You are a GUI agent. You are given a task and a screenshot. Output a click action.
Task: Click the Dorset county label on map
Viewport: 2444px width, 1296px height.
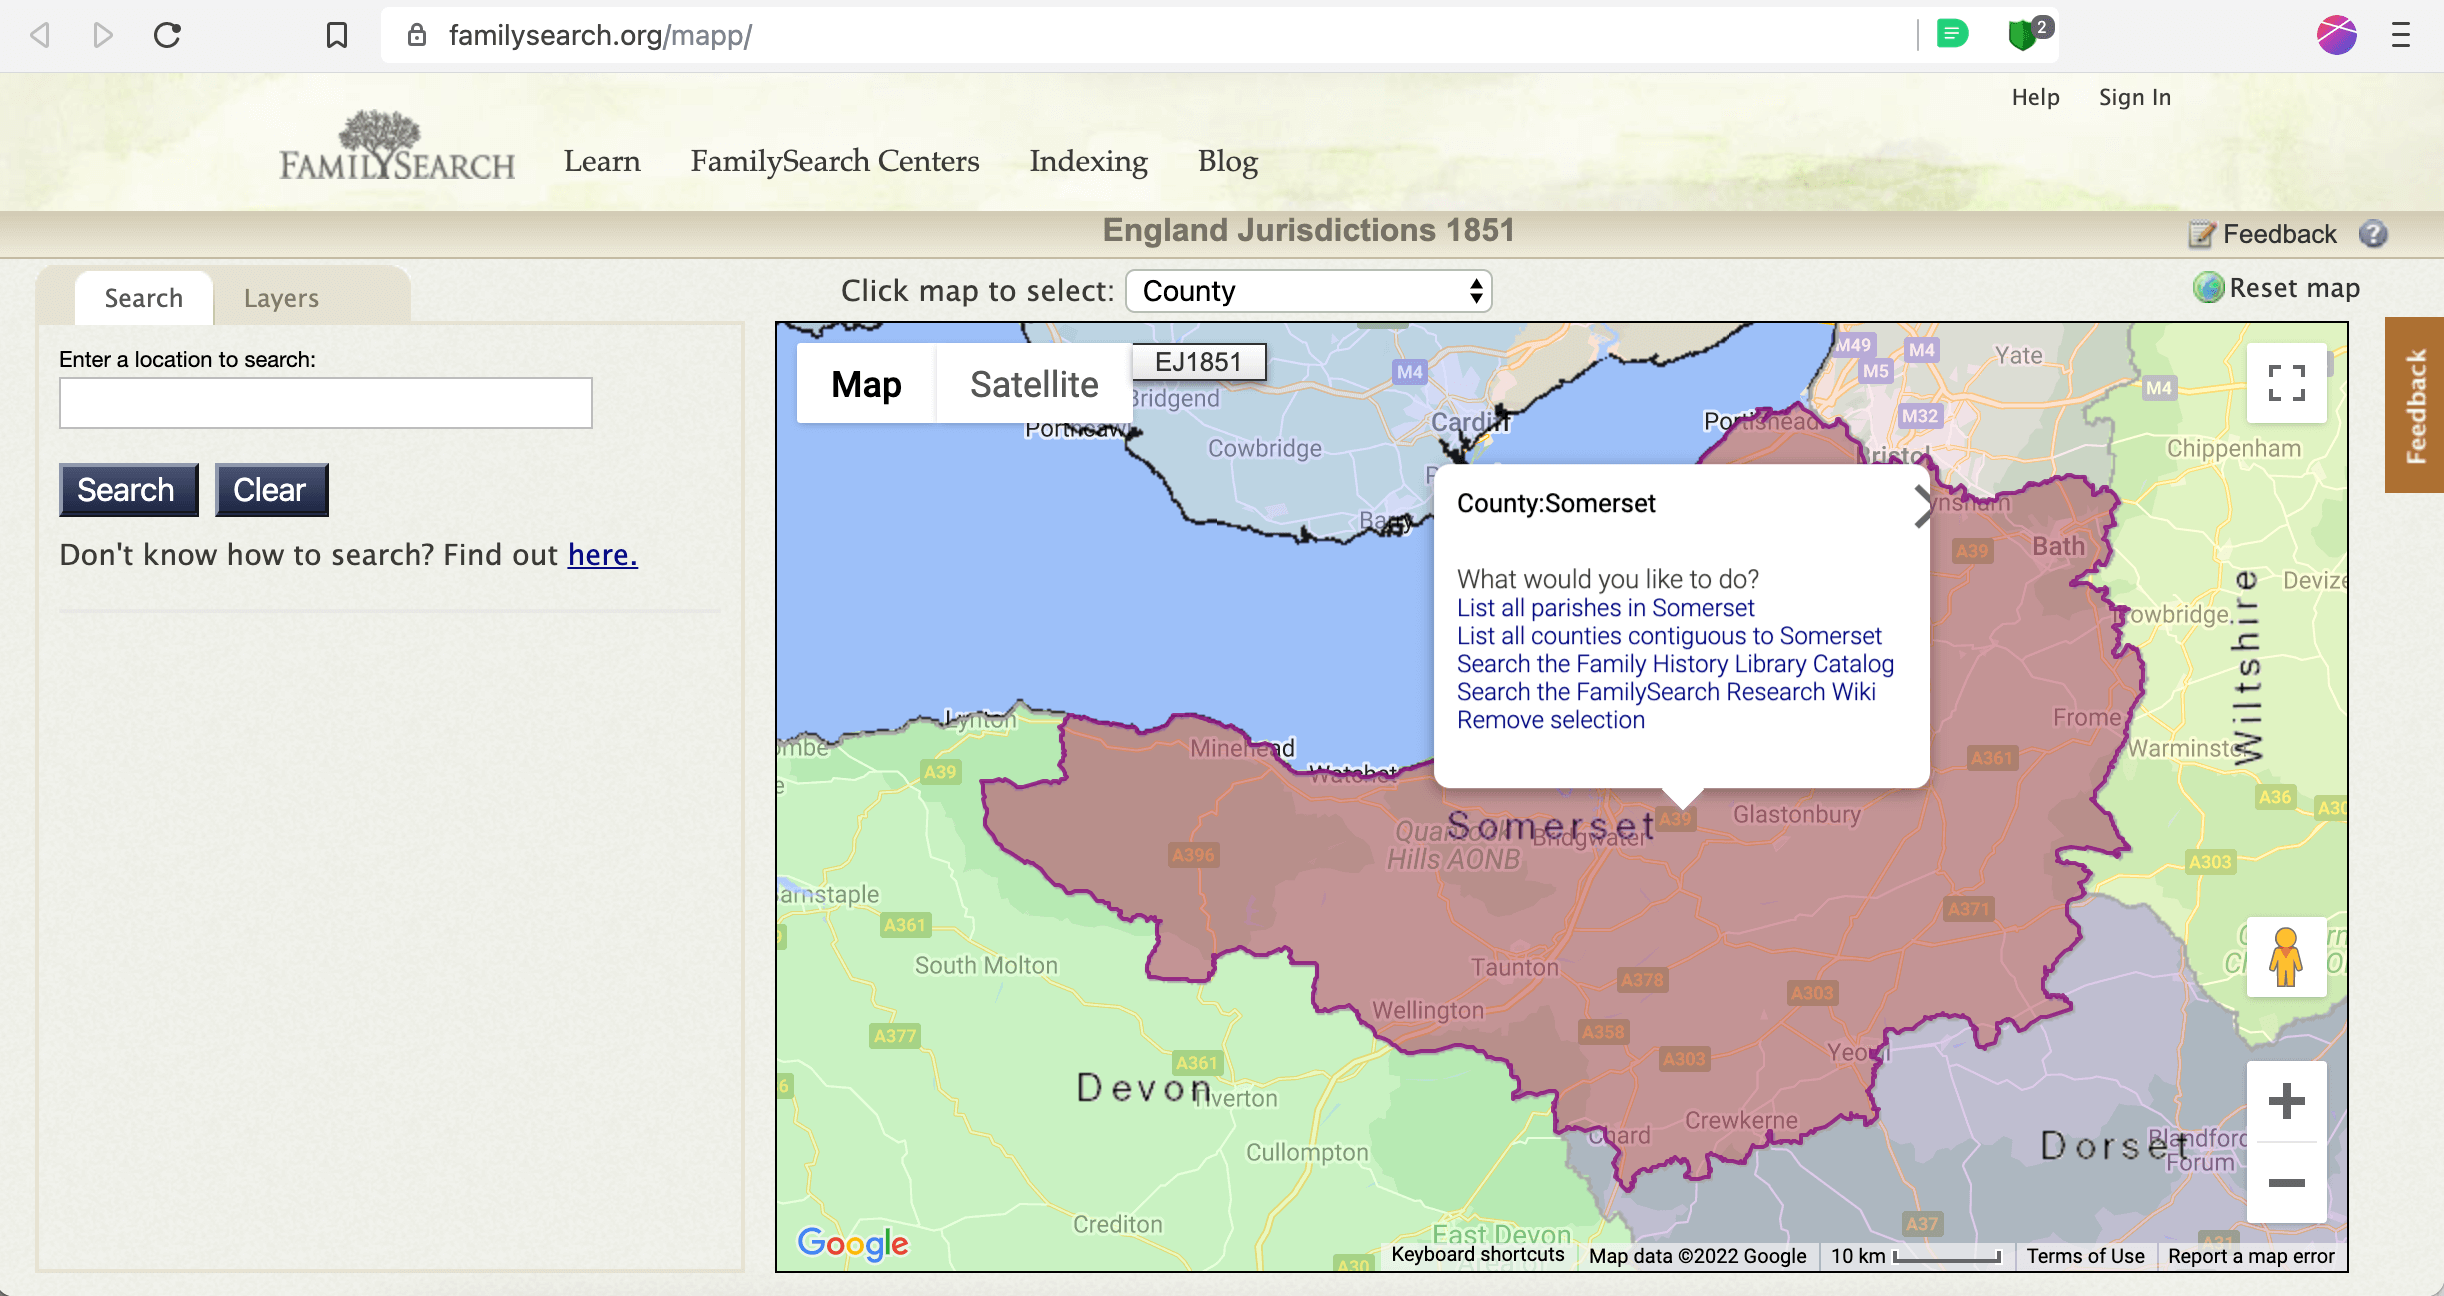click(x=2113, y=1146)
